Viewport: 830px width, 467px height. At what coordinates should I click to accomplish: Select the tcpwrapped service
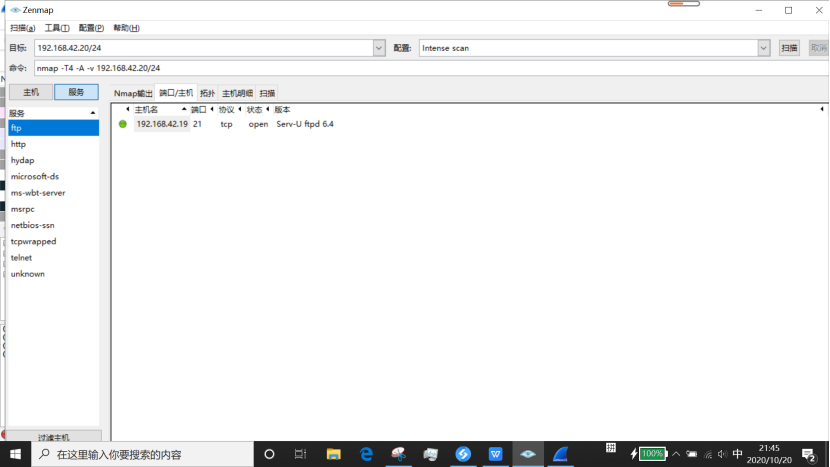point(53,241)
